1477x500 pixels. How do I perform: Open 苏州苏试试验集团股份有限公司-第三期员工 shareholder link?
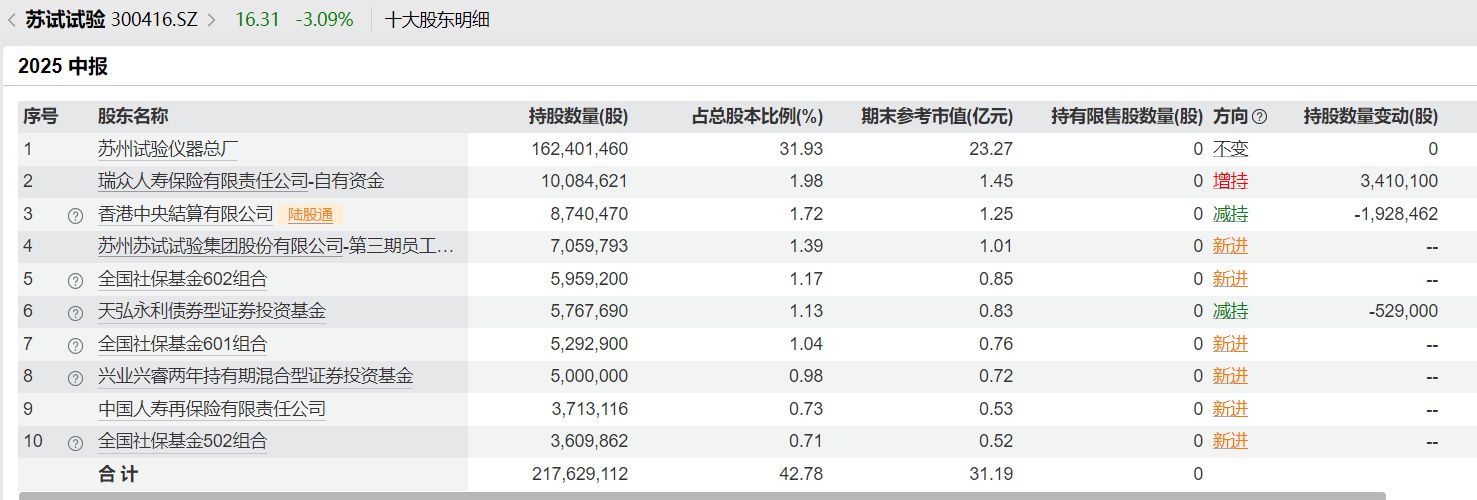276,246
